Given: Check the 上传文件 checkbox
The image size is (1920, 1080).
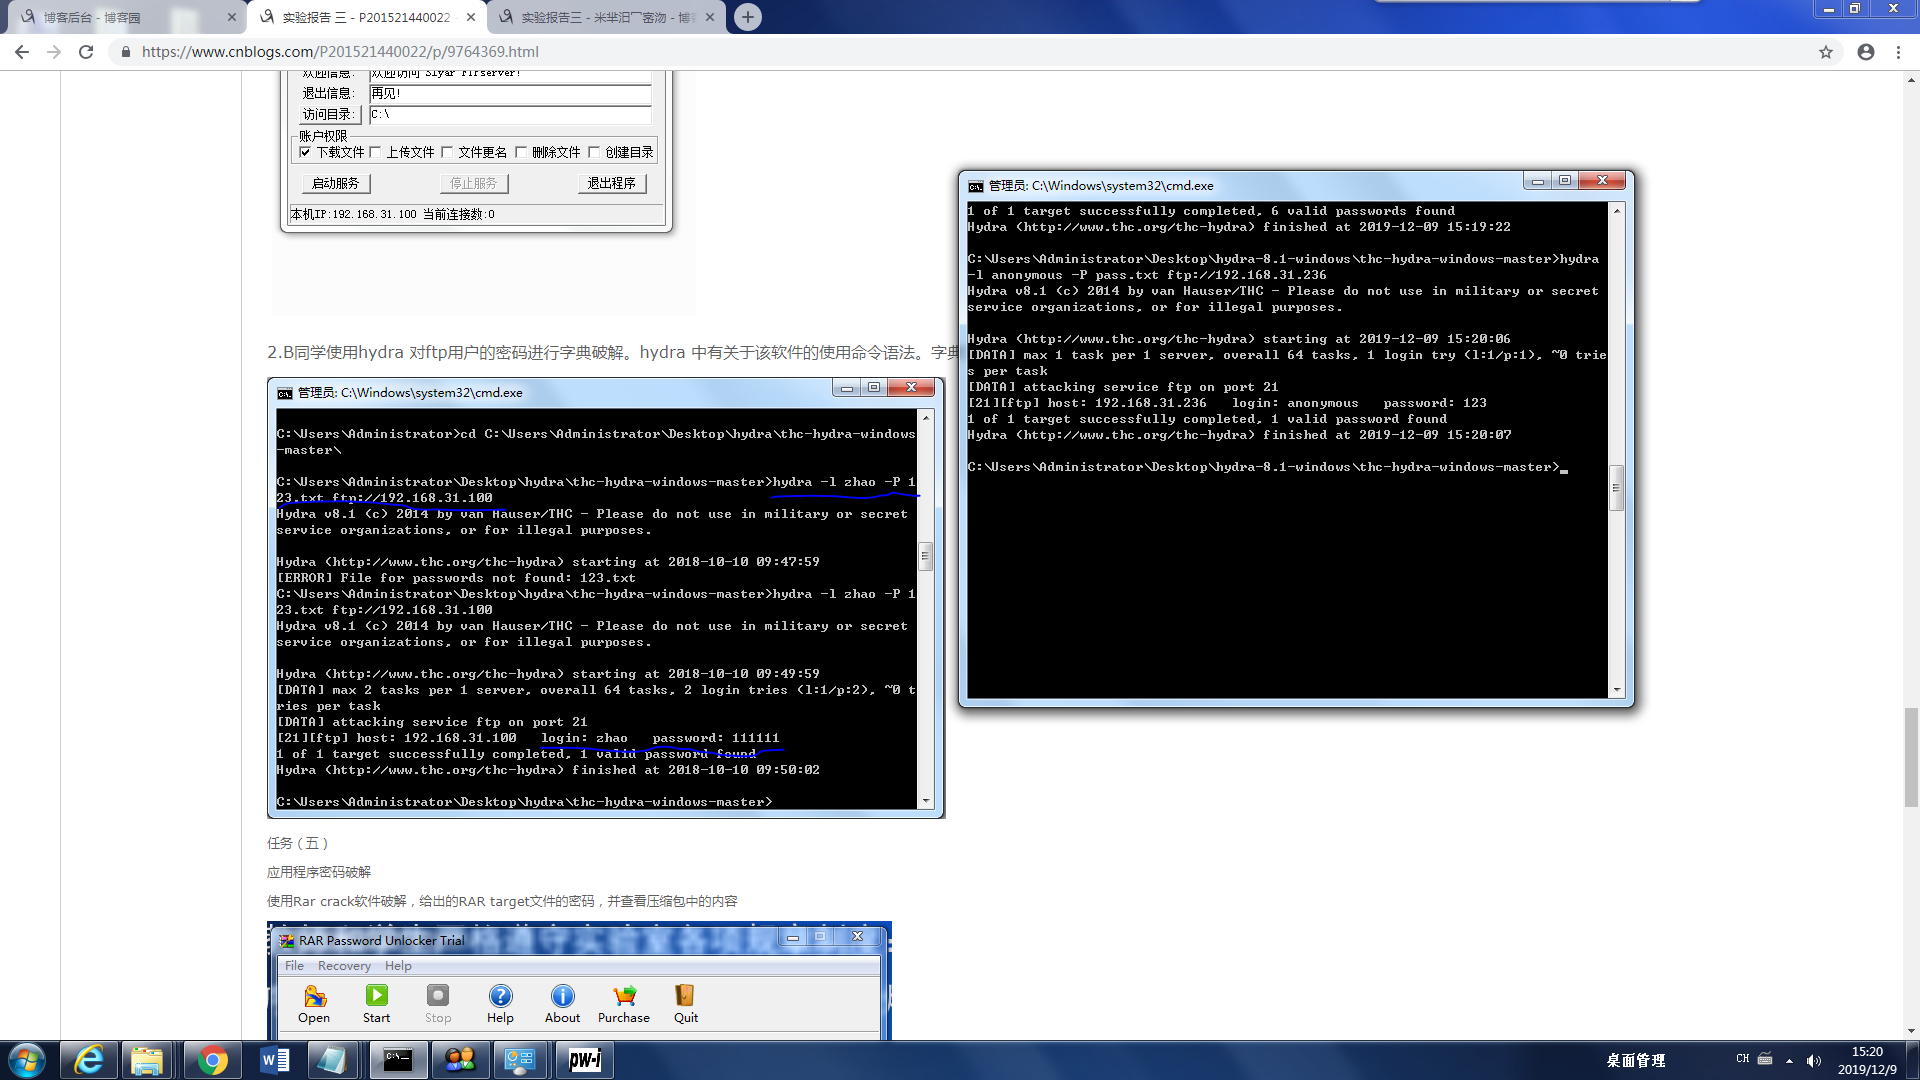Looking at the screenshot, I should 375,152.
